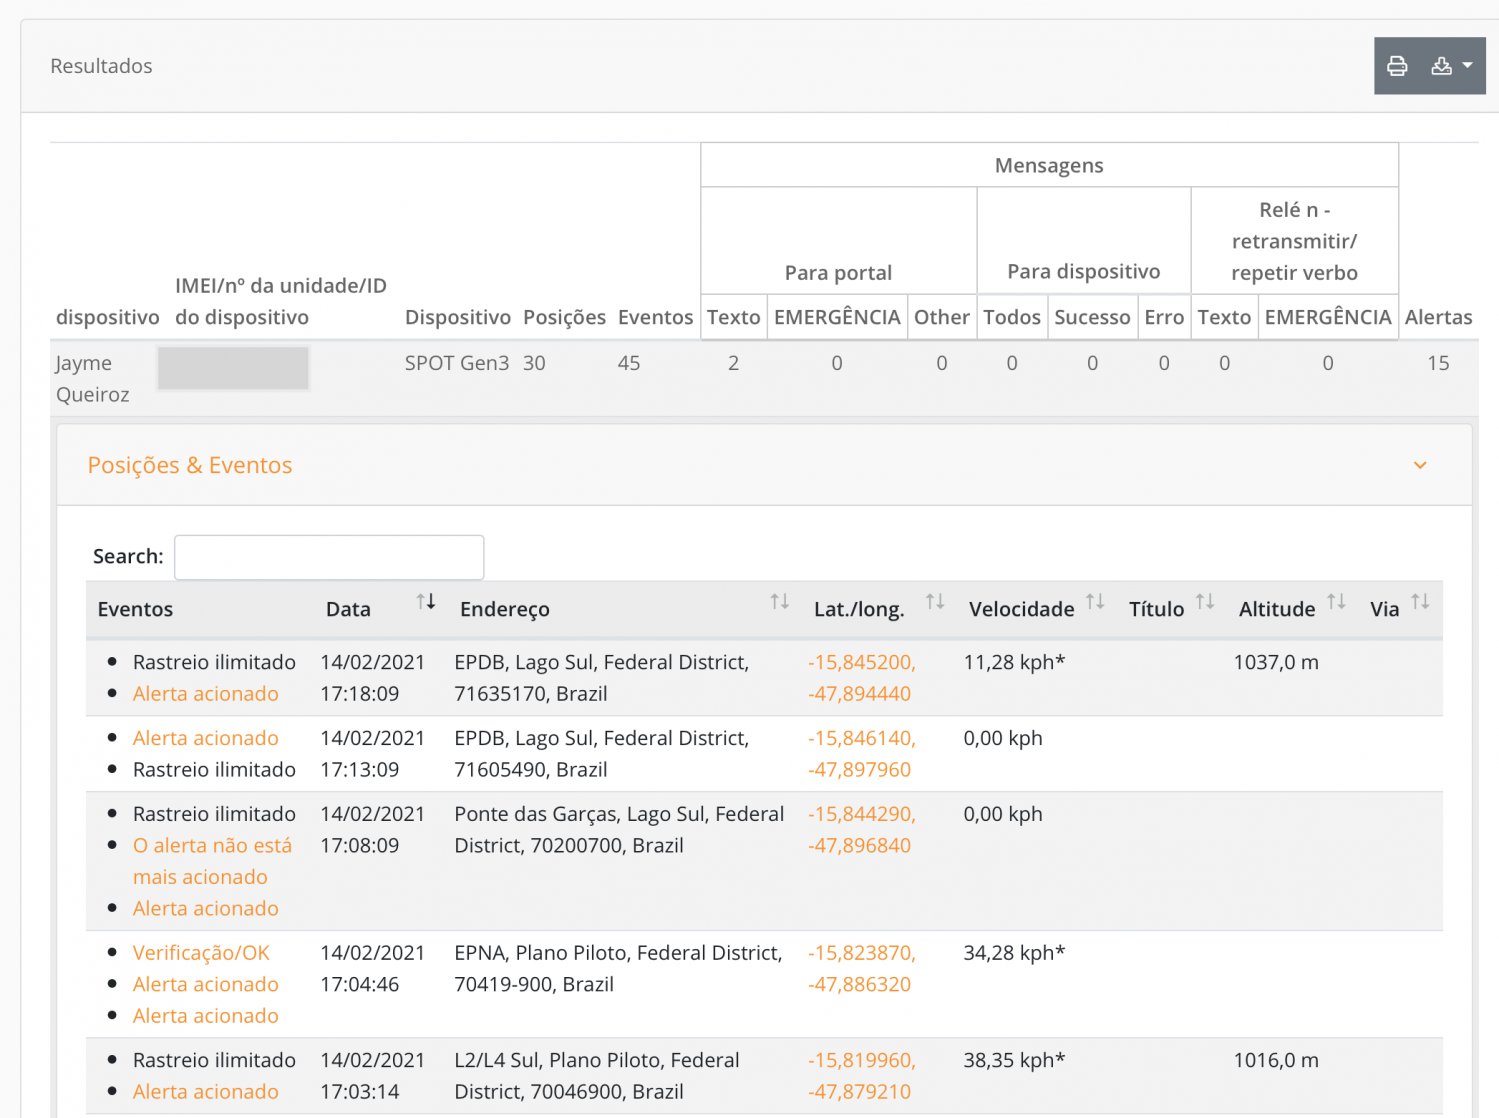Viewport: 1499px width, 1118px height.
Task: Sort by Via column arrows
Action: pyautogui.click(x=1420, y=602)
